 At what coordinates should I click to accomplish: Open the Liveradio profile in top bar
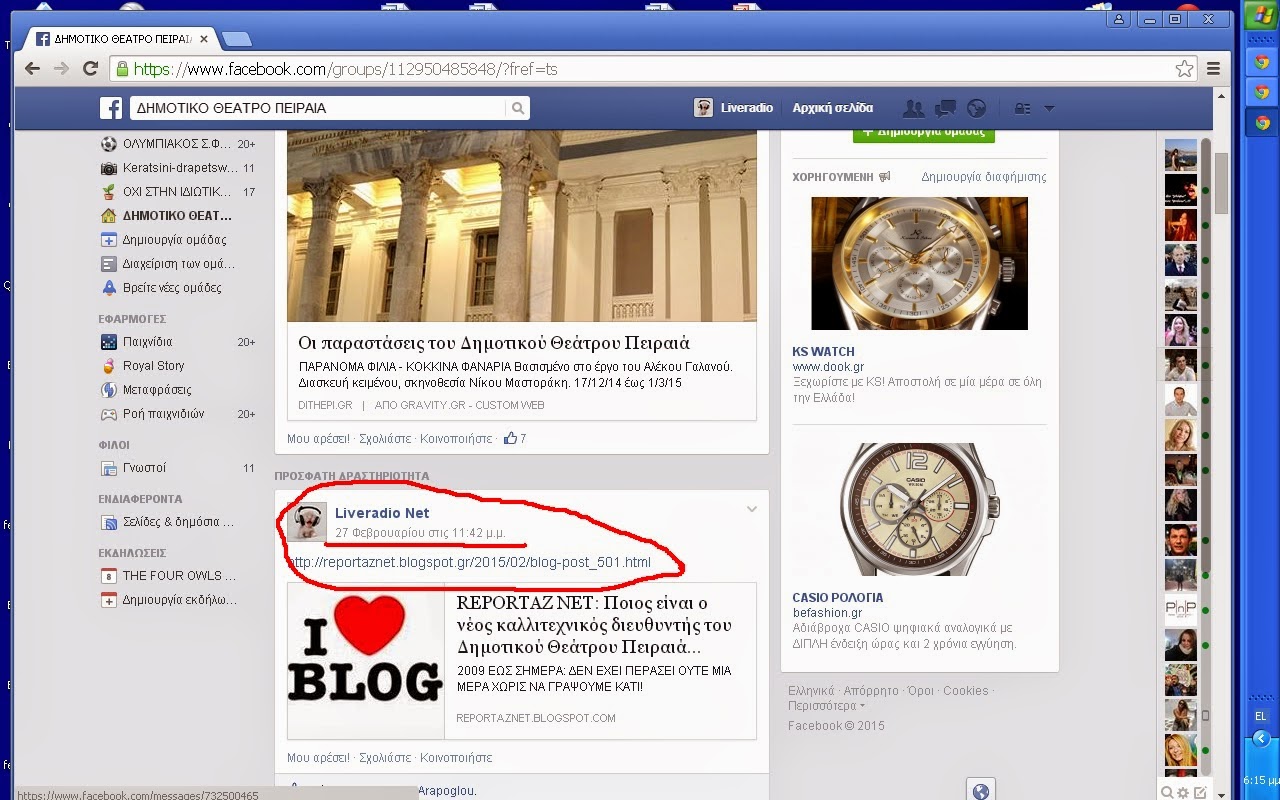733,108
